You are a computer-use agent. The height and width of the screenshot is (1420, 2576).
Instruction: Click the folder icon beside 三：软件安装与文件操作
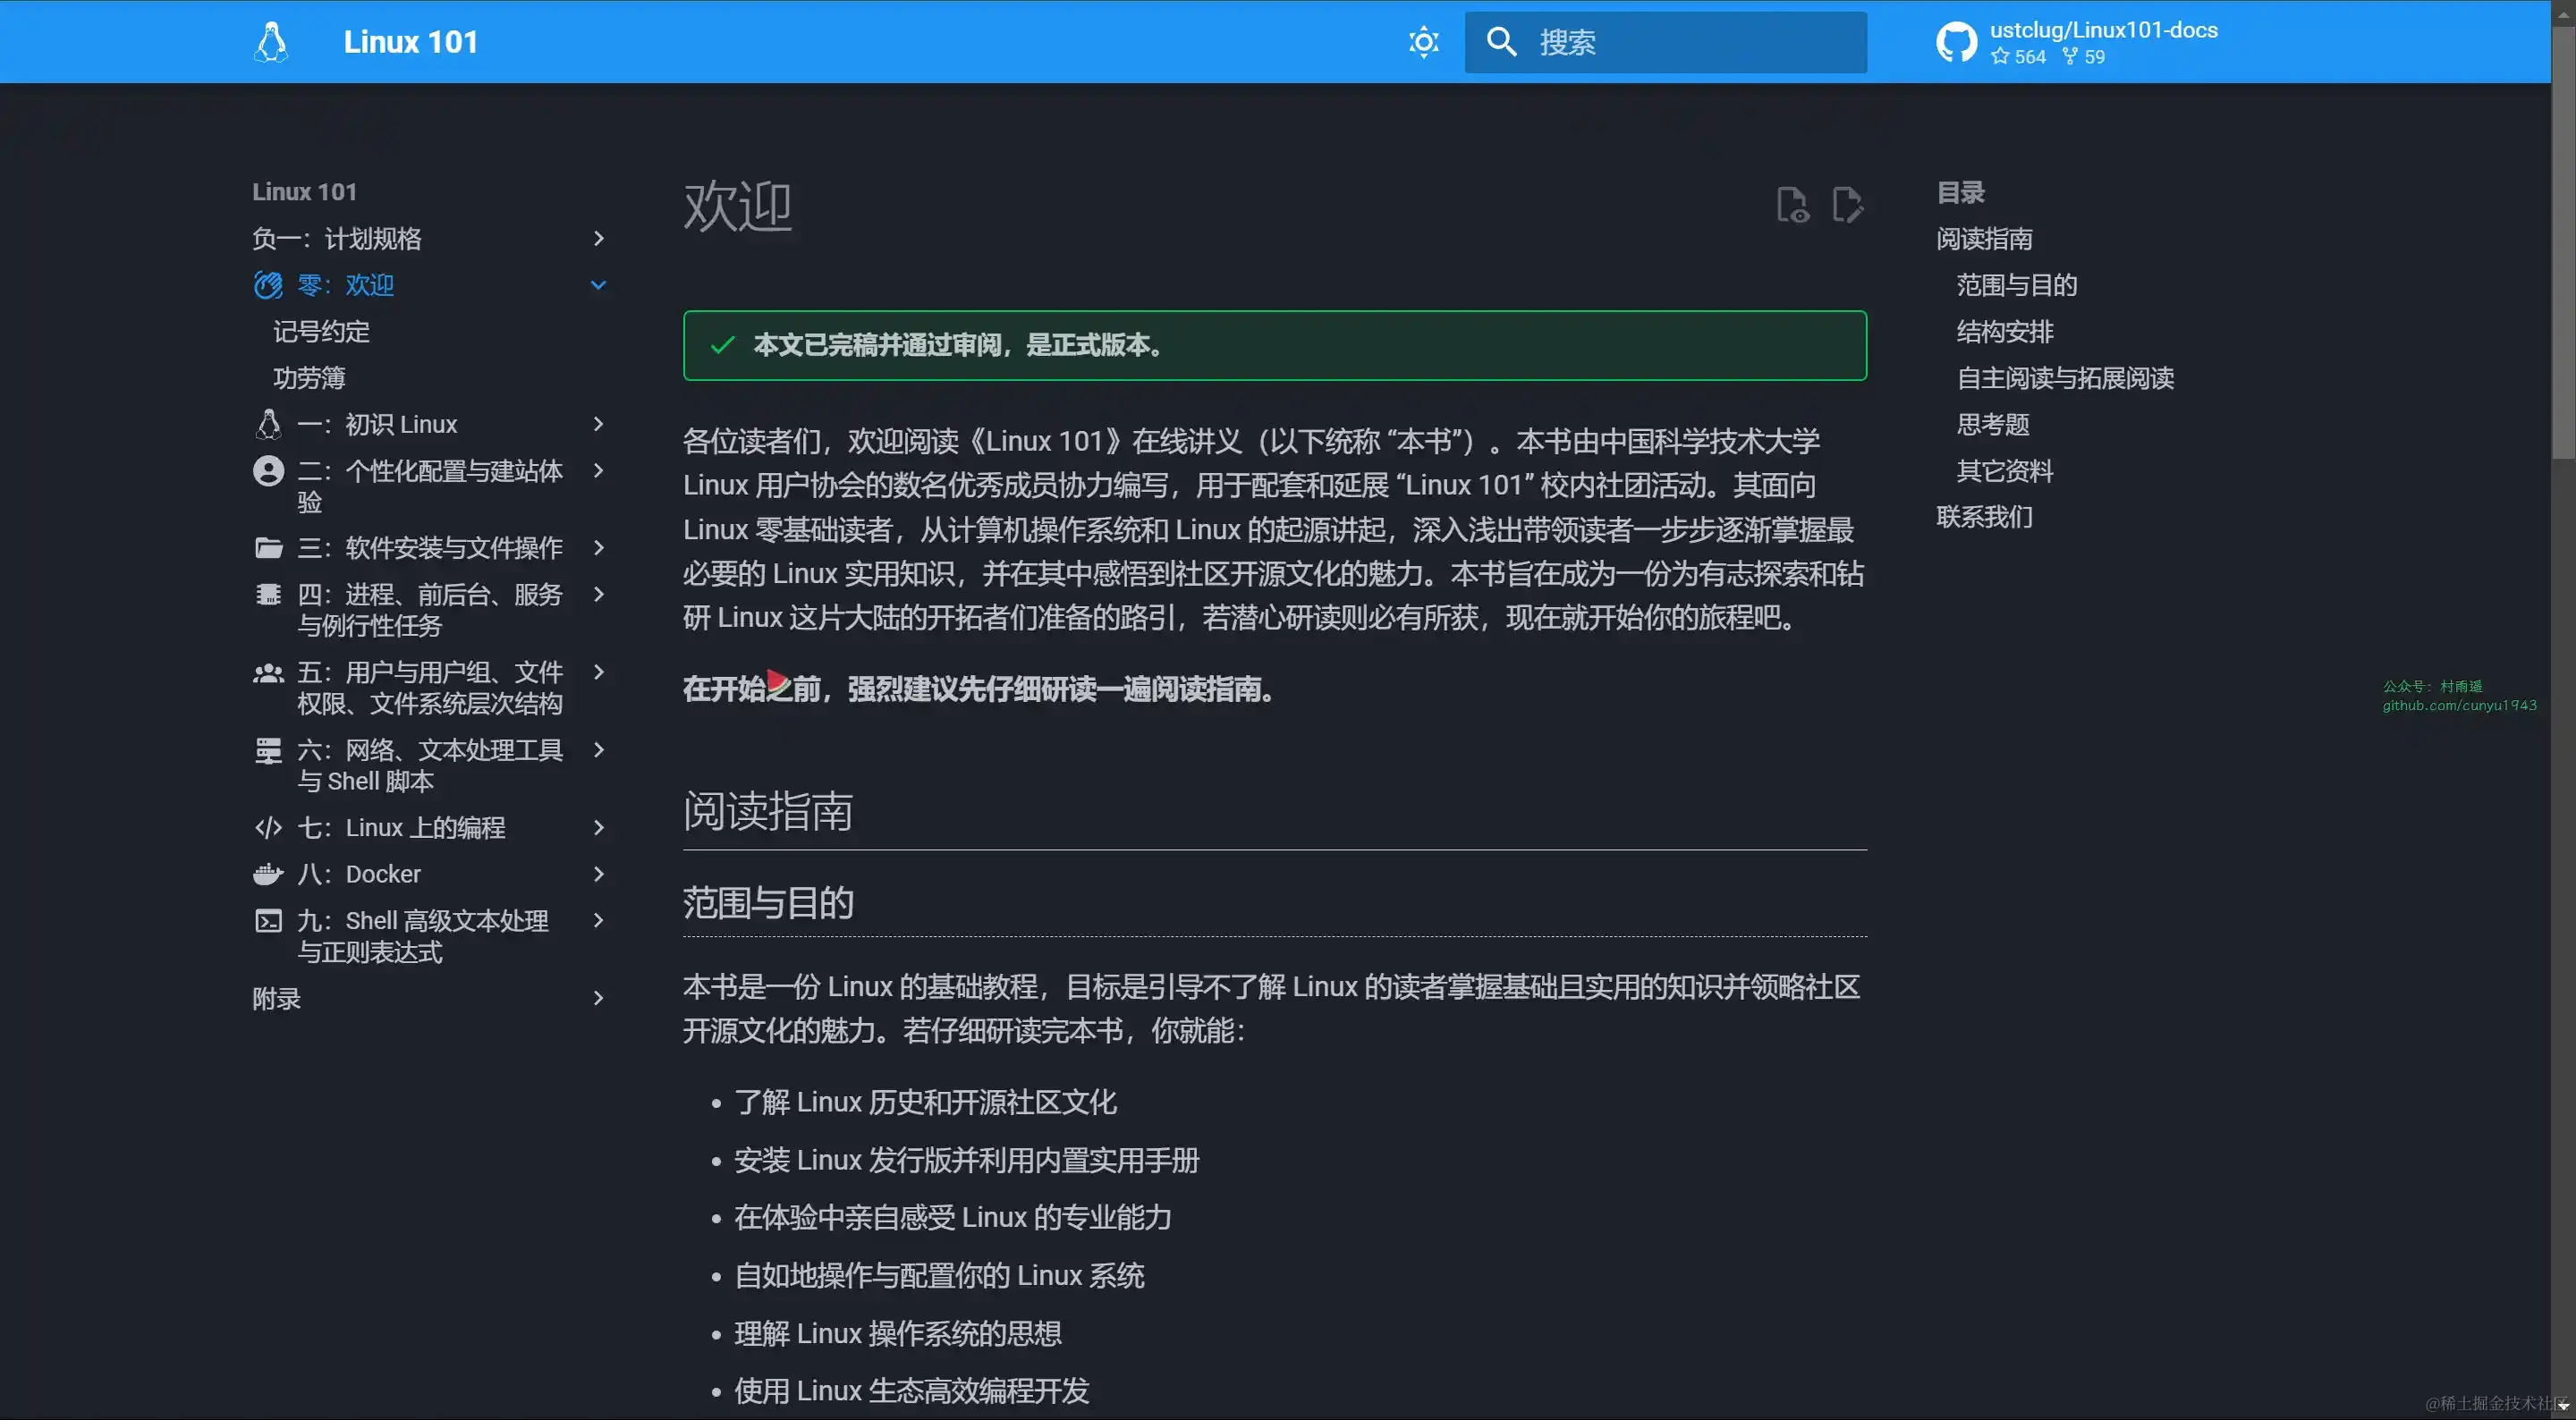[268, 548]
